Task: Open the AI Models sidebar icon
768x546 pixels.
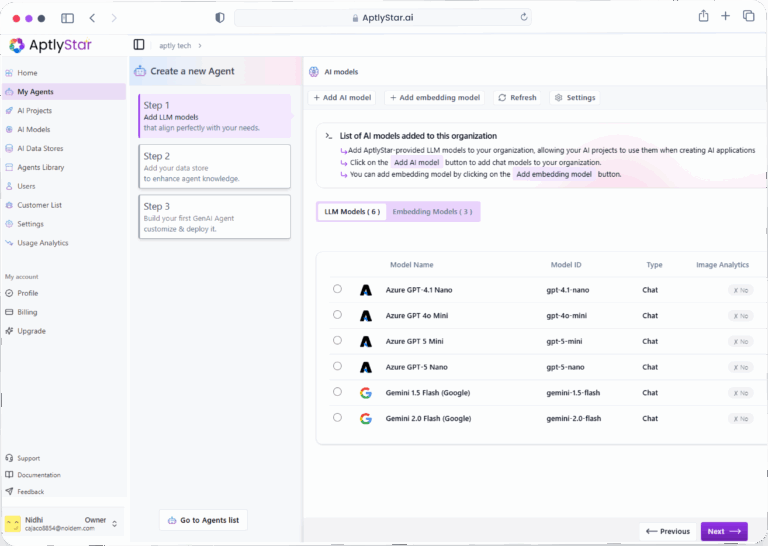Action: pos(9,130)
